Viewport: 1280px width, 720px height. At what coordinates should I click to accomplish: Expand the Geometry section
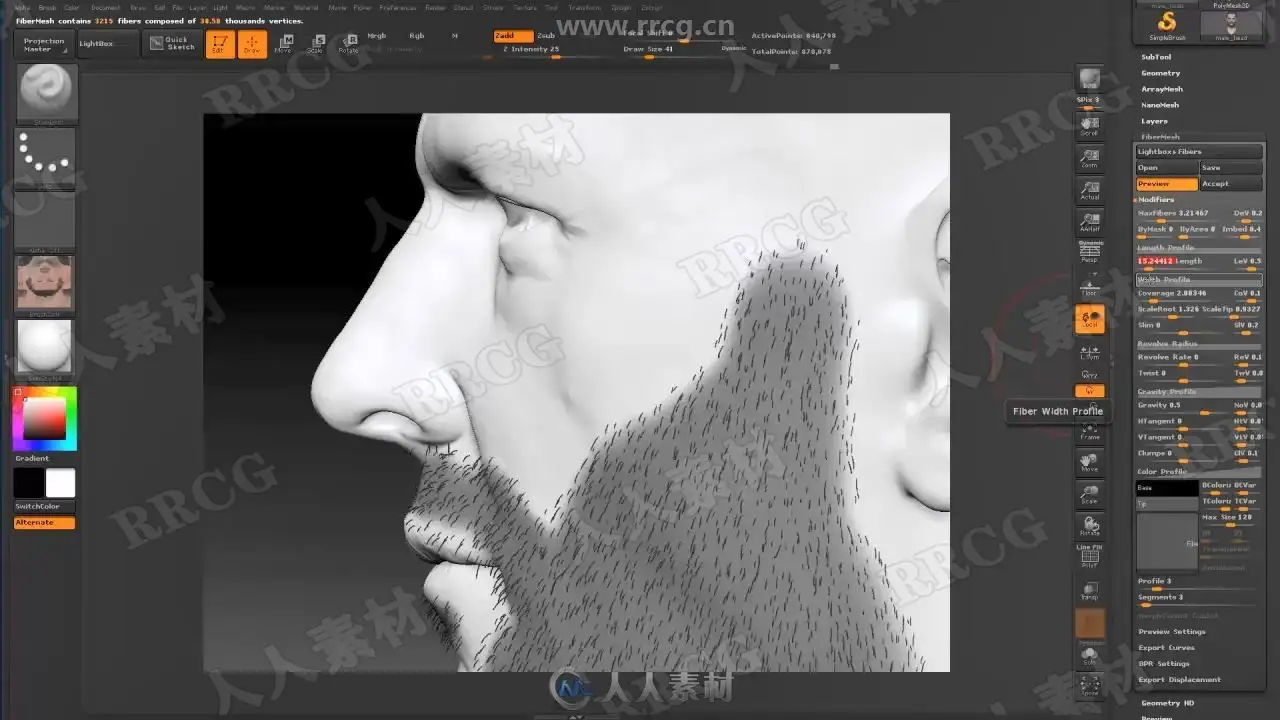tap(1160, 73)
